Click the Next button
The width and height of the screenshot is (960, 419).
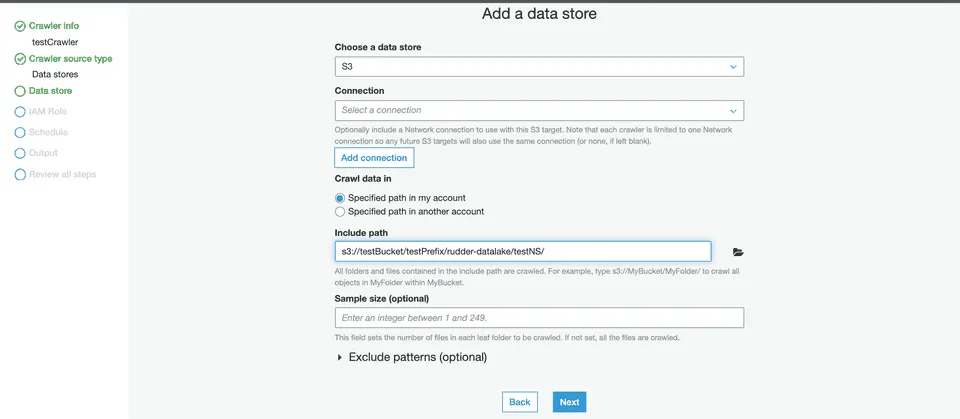pyautogui.click(x=569, y=402)
